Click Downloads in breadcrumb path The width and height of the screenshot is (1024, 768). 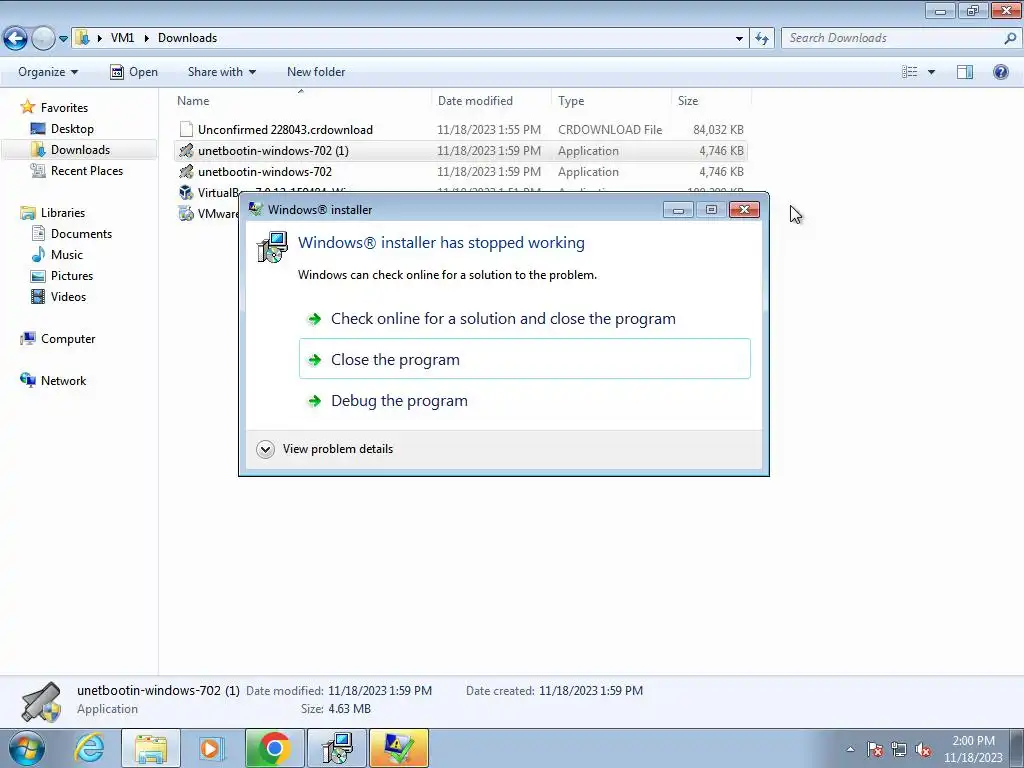187,38
